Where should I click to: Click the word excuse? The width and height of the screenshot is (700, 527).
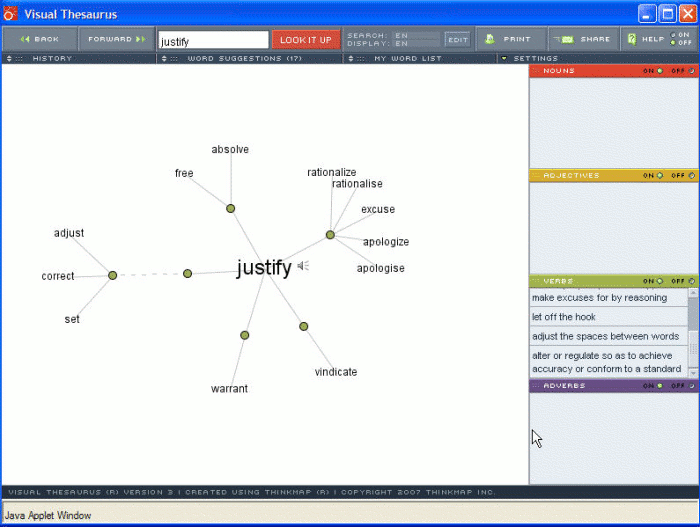pos(378,209)
